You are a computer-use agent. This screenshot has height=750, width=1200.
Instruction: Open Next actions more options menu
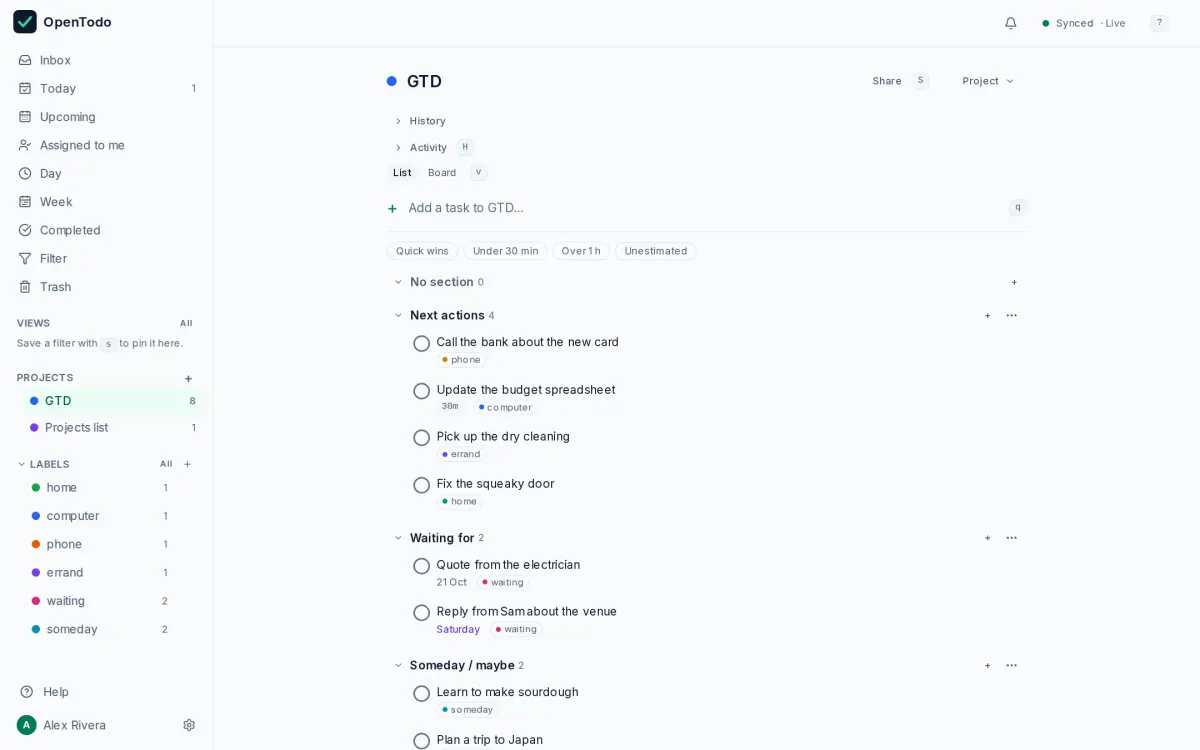pos(1012,315)
